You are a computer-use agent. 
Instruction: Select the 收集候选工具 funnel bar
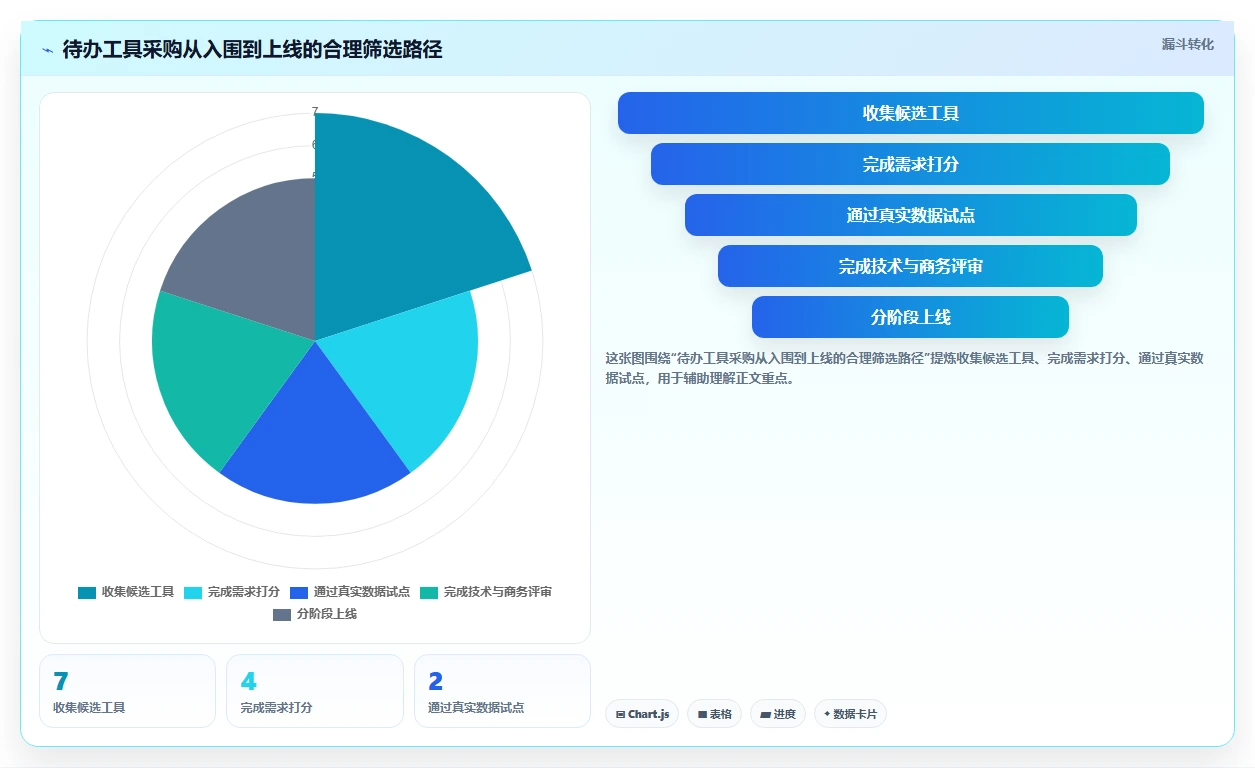coord(911,113)
